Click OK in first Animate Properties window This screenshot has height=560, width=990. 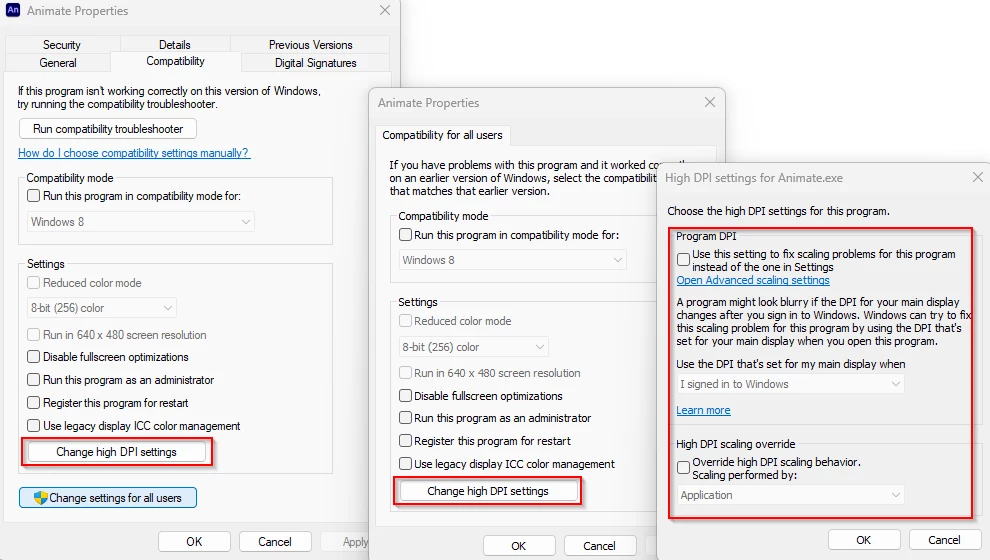(x=194, y=542)
